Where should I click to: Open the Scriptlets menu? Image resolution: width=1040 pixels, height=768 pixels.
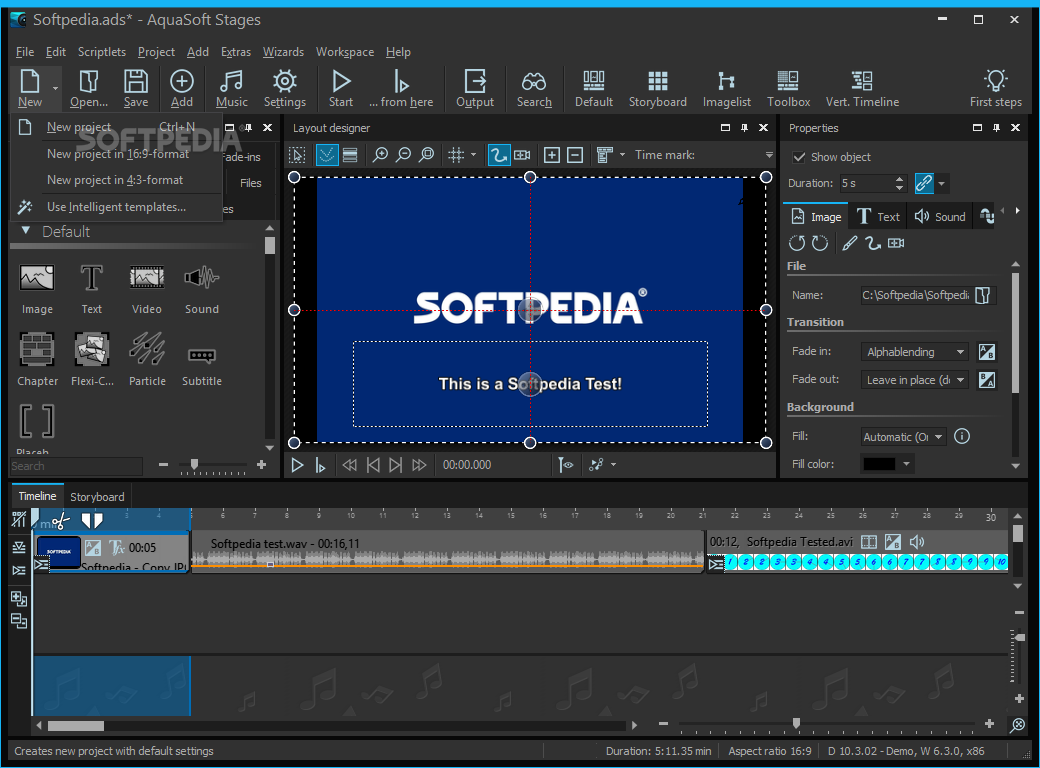[101, 52]
